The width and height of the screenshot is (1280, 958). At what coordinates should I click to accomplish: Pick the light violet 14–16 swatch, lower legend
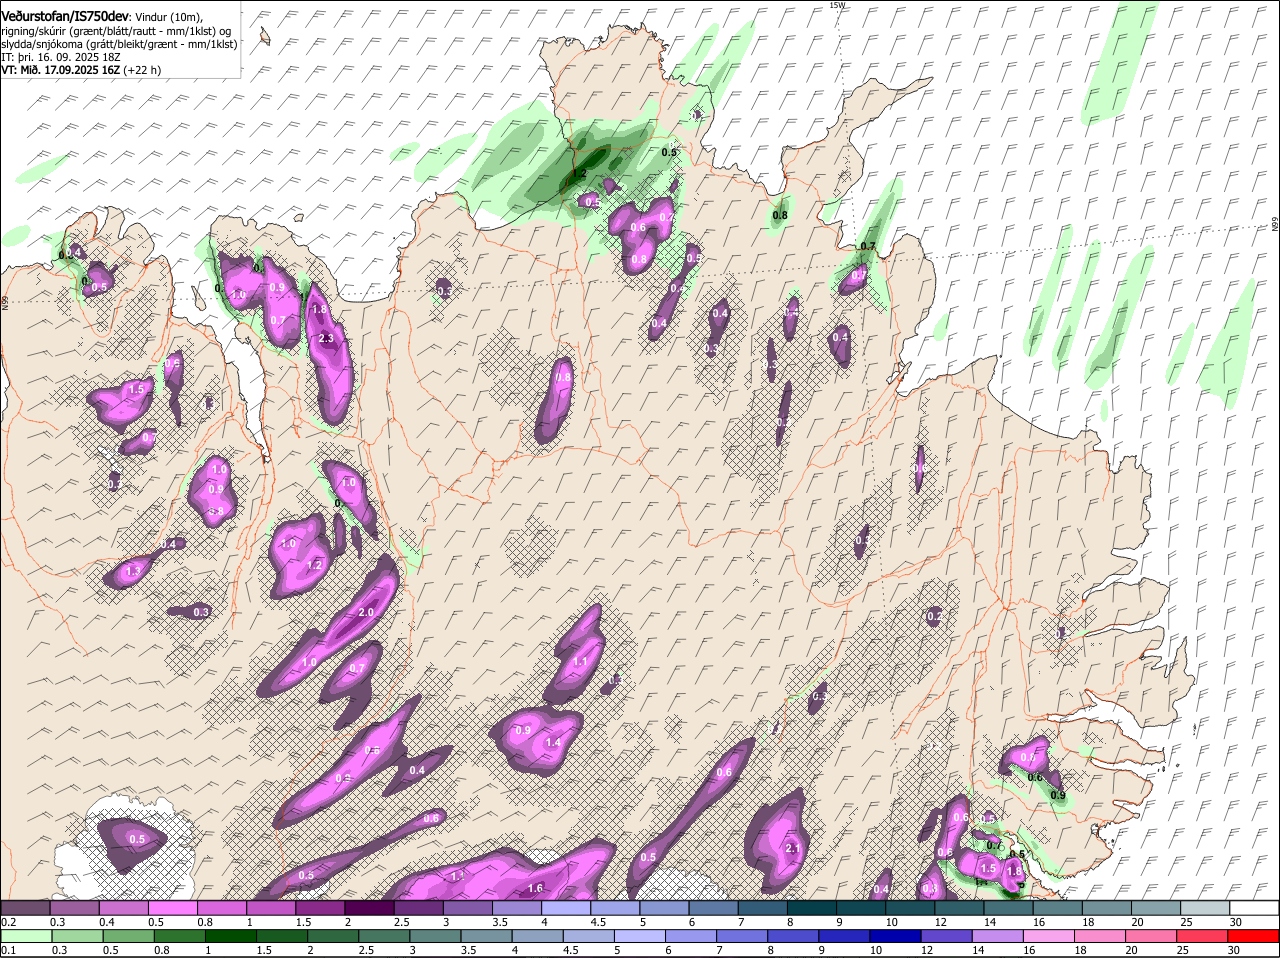[999, 936]
